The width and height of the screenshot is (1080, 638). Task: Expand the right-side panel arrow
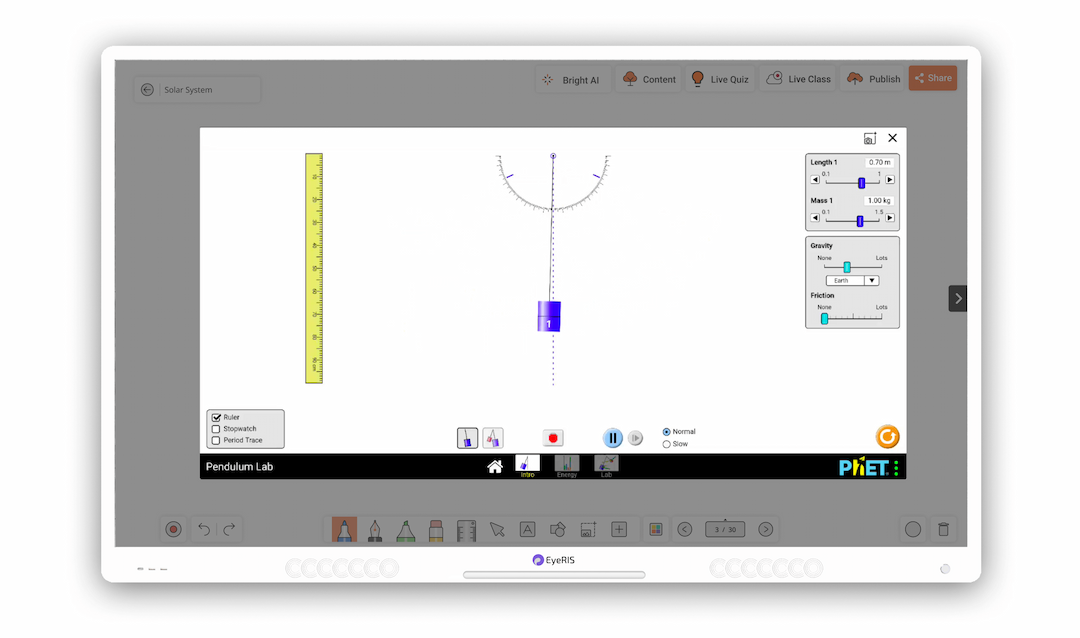pyautogui.click(x=957, y=297)
